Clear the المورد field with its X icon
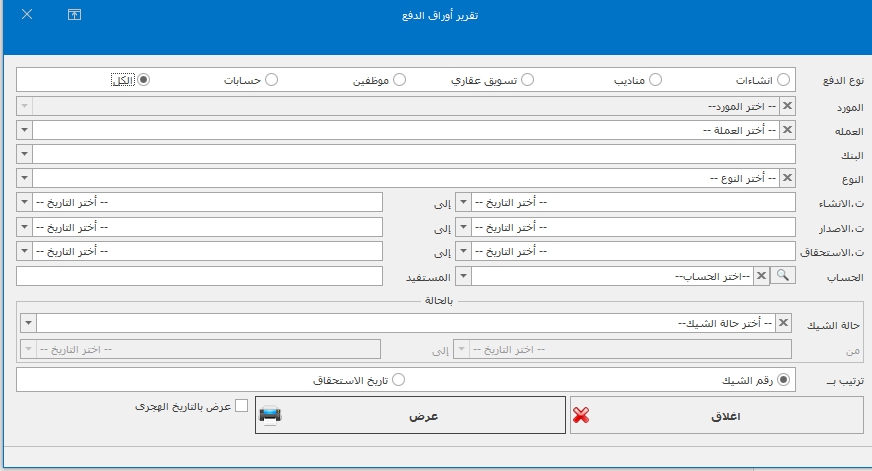 pos(786,106)
